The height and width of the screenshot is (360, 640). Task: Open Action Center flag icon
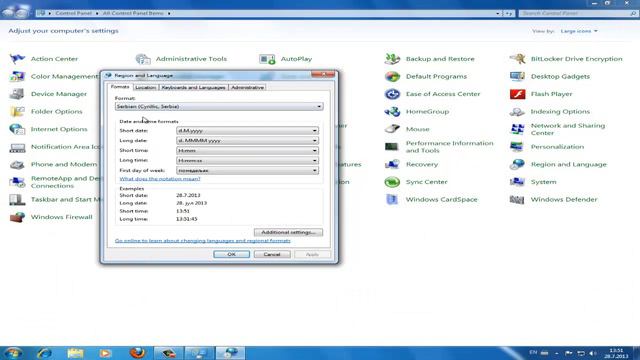coord(17,59)
